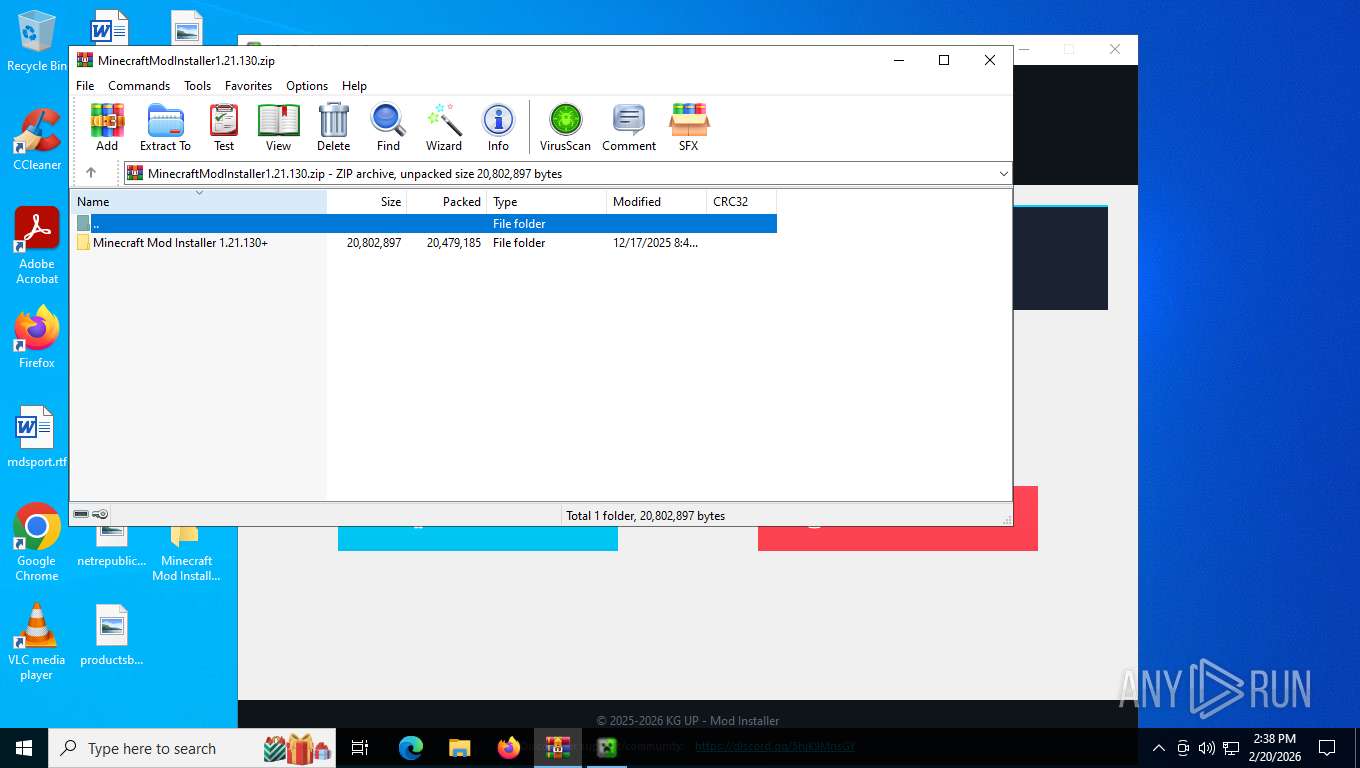Open VLC media player desktop shortcut
The height and width of the screenshot is (768, 1360).
point(37,642)
